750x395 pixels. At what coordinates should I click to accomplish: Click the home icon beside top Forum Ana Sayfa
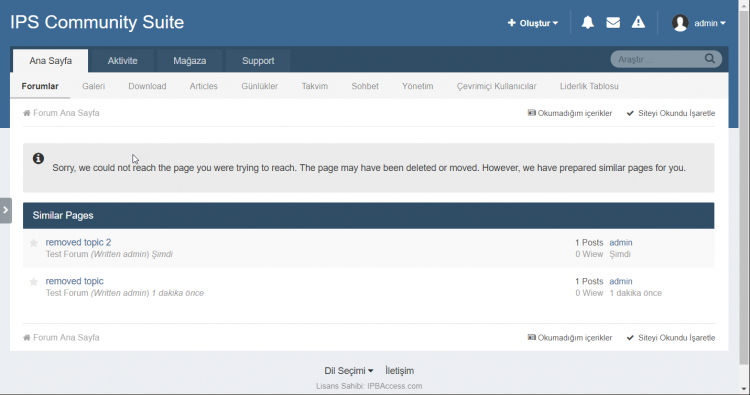[27, 113]
